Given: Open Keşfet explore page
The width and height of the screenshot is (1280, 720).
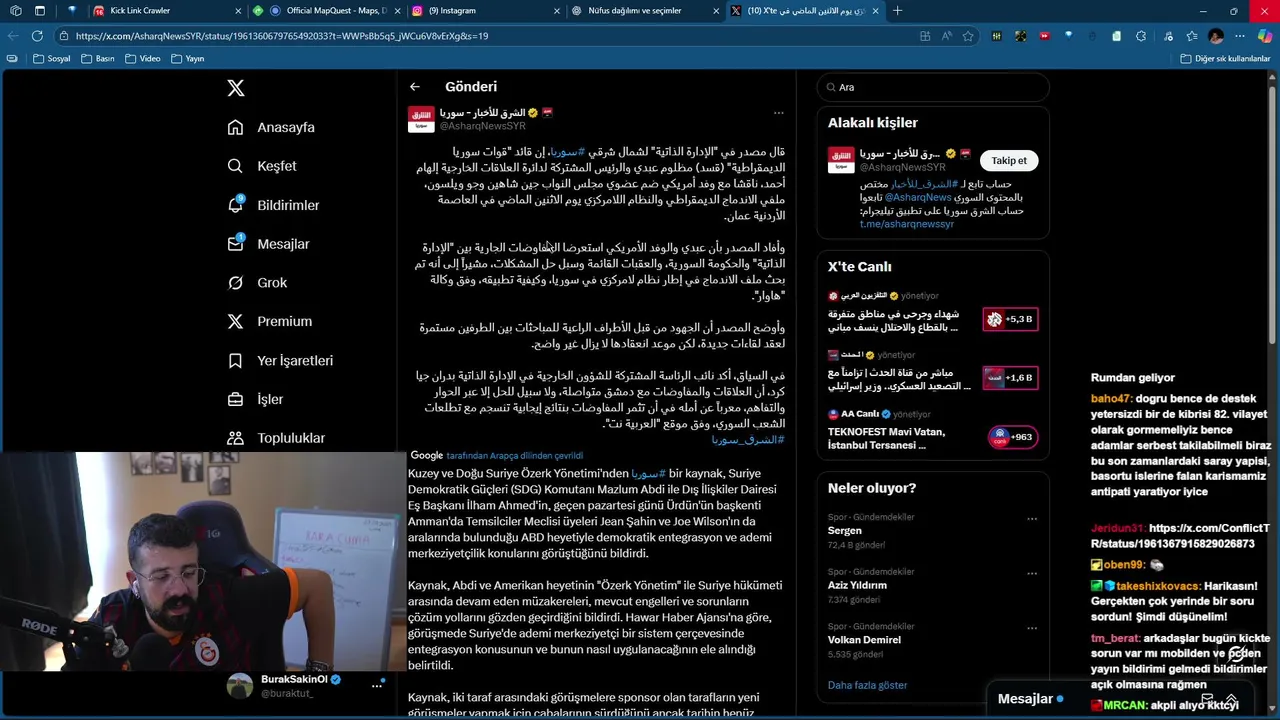Looking at the screenshot, I should pyautogui.click(x=262, y=166).
